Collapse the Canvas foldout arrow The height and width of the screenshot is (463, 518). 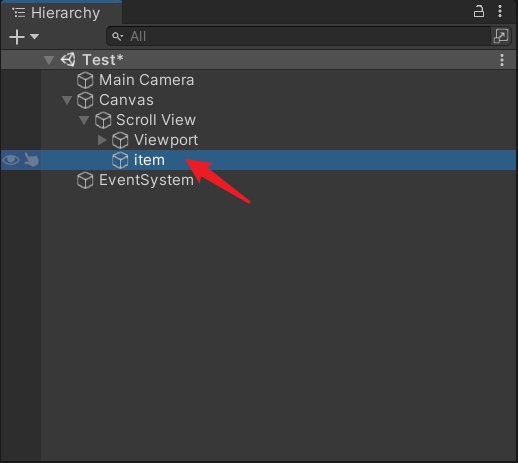(x=67, y=100)
